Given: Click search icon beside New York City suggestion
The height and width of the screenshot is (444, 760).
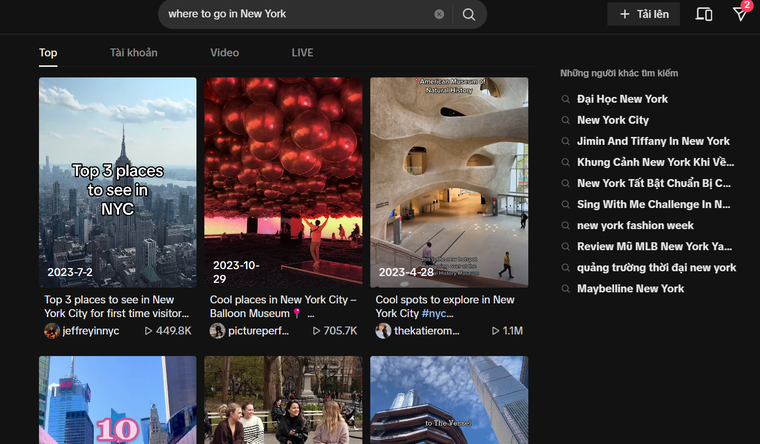Looking at the screenshot, I should (x=566, y=120).
